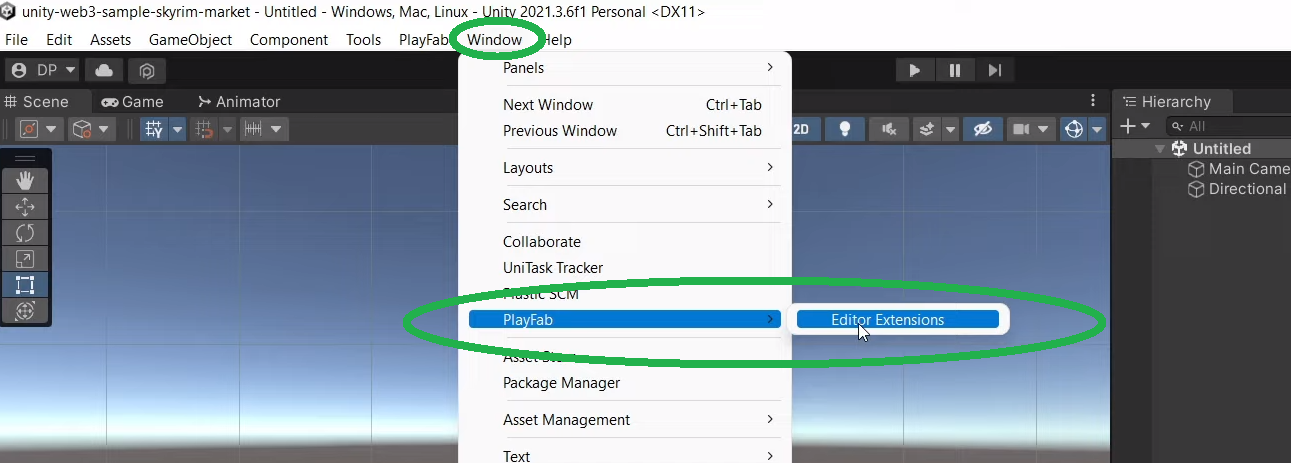
Task: Open UniTask Tracker window
Action: pyautogui.click(x=625, y=268)
